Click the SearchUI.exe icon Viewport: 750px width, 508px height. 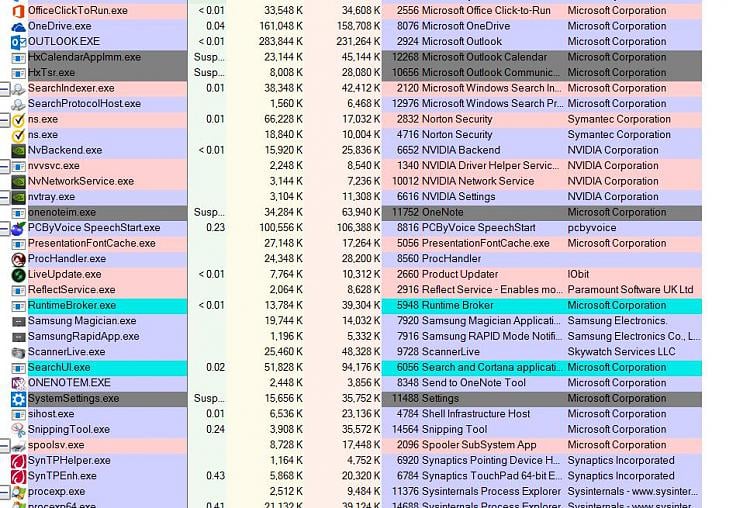(18, 368)
